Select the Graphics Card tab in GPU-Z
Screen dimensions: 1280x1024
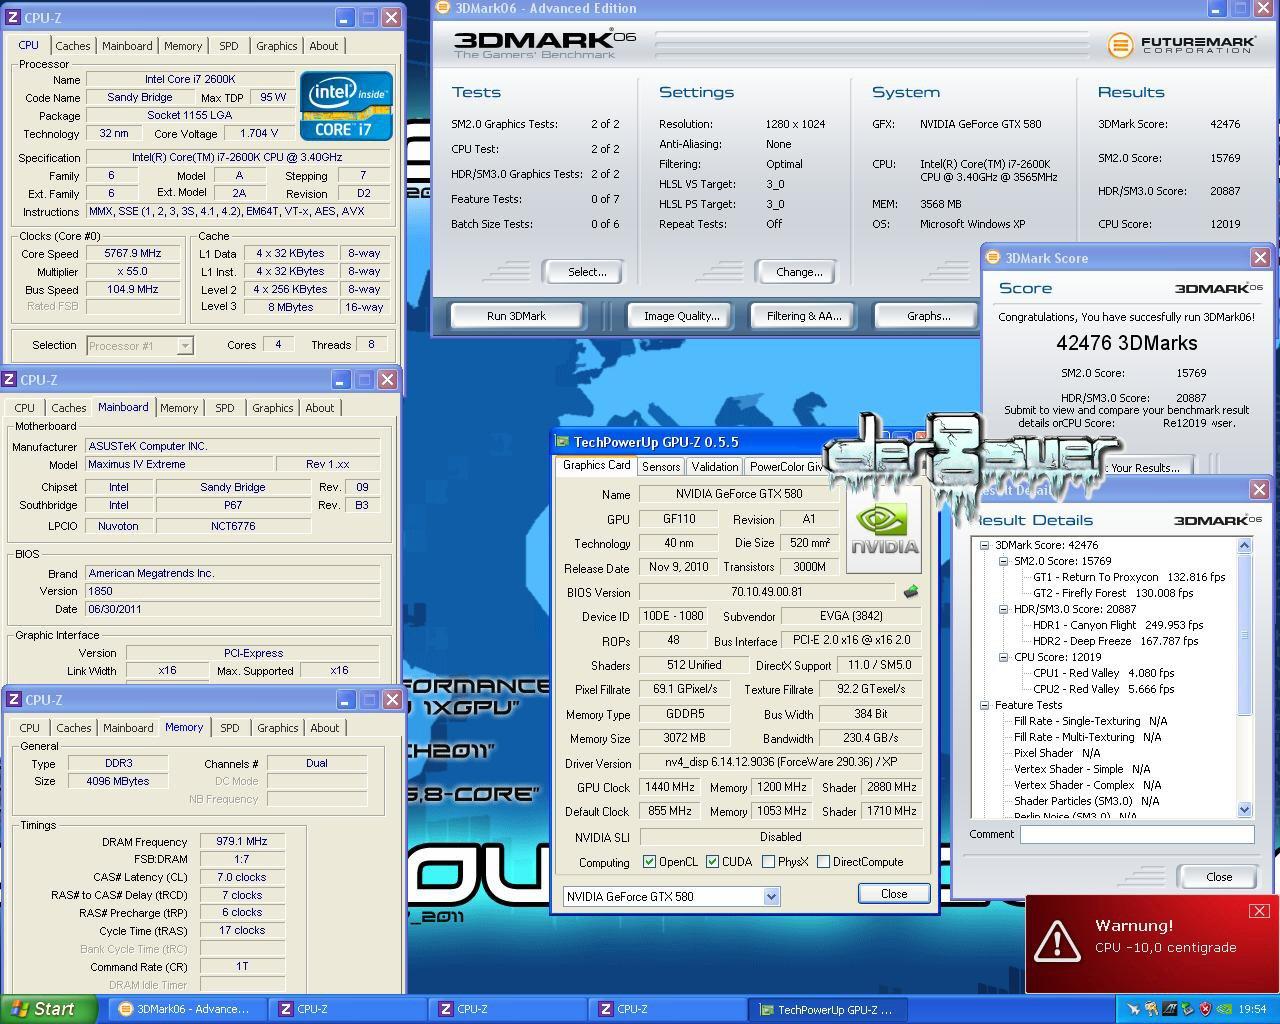click(x=597, y=465)
